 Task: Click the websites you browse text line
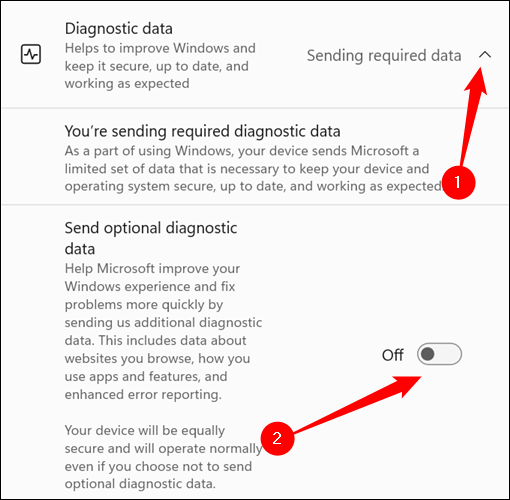tap(157, 359)
